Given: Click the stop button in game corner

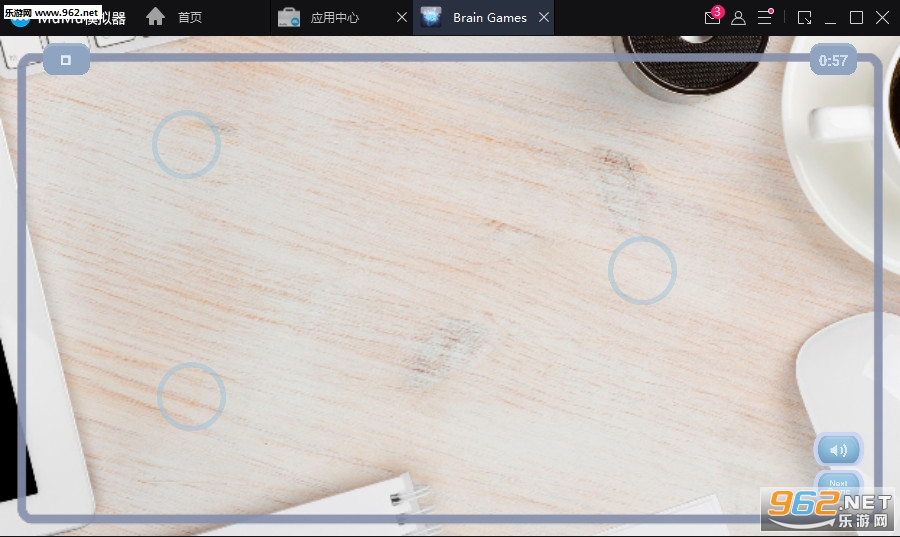Looking at the screenshot, I should click(66, 60).
